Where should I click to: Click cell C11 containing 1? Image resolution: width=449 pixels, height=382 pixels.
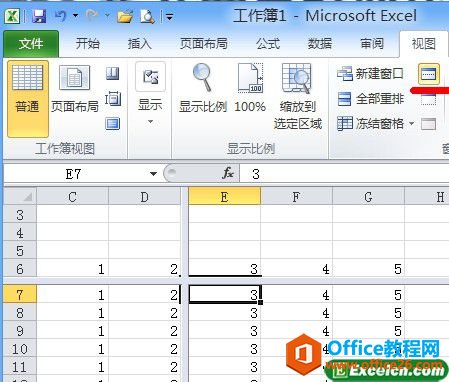pyautogui.click(x=72, y=367)
